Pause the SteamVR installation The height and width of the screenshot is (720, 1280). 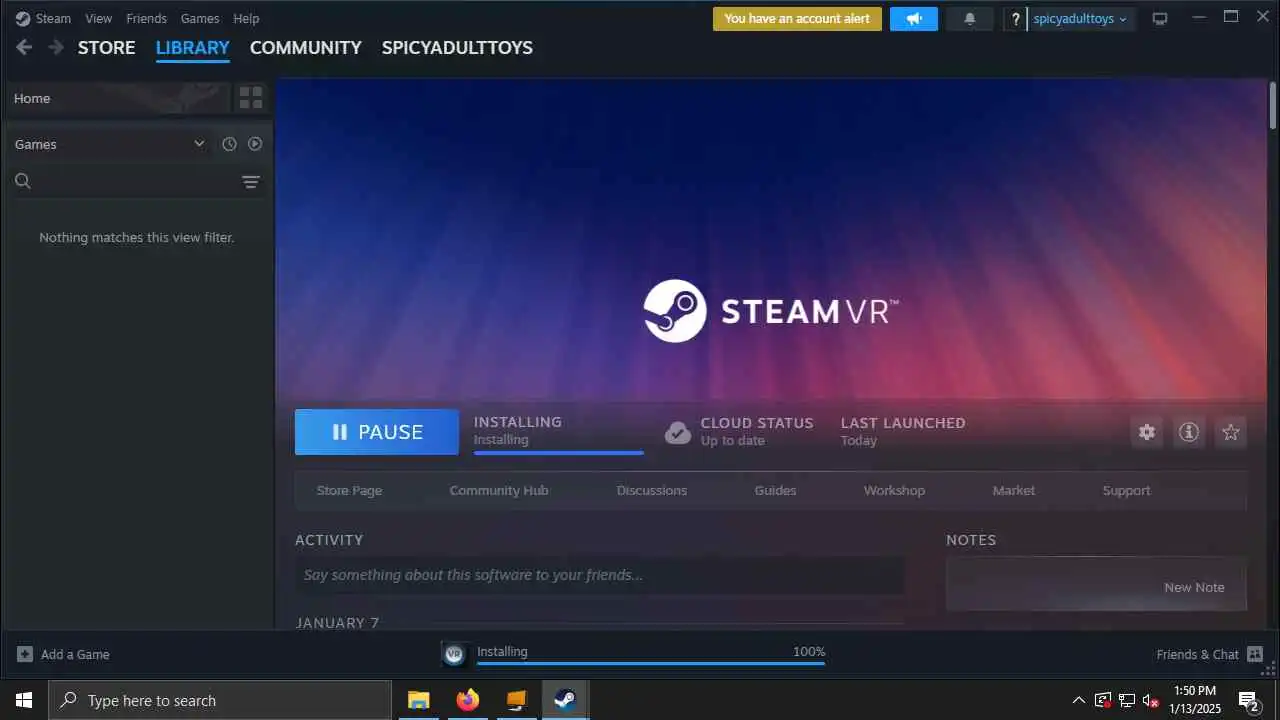point(377,432)
